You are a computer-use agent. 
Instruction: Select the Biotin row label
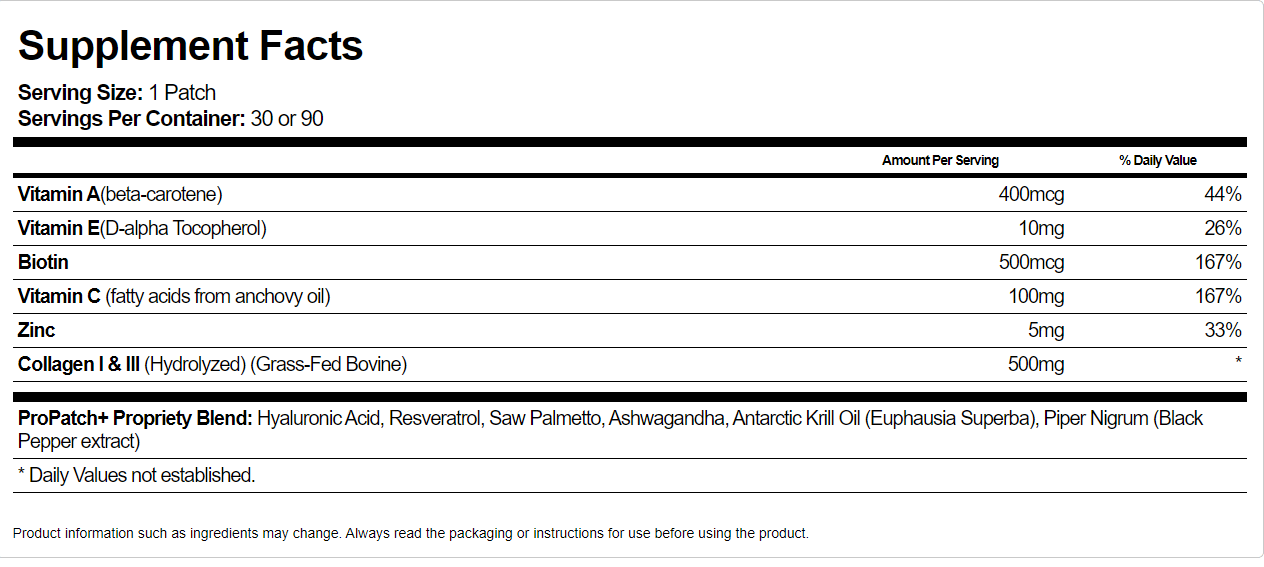pos(43,262)
